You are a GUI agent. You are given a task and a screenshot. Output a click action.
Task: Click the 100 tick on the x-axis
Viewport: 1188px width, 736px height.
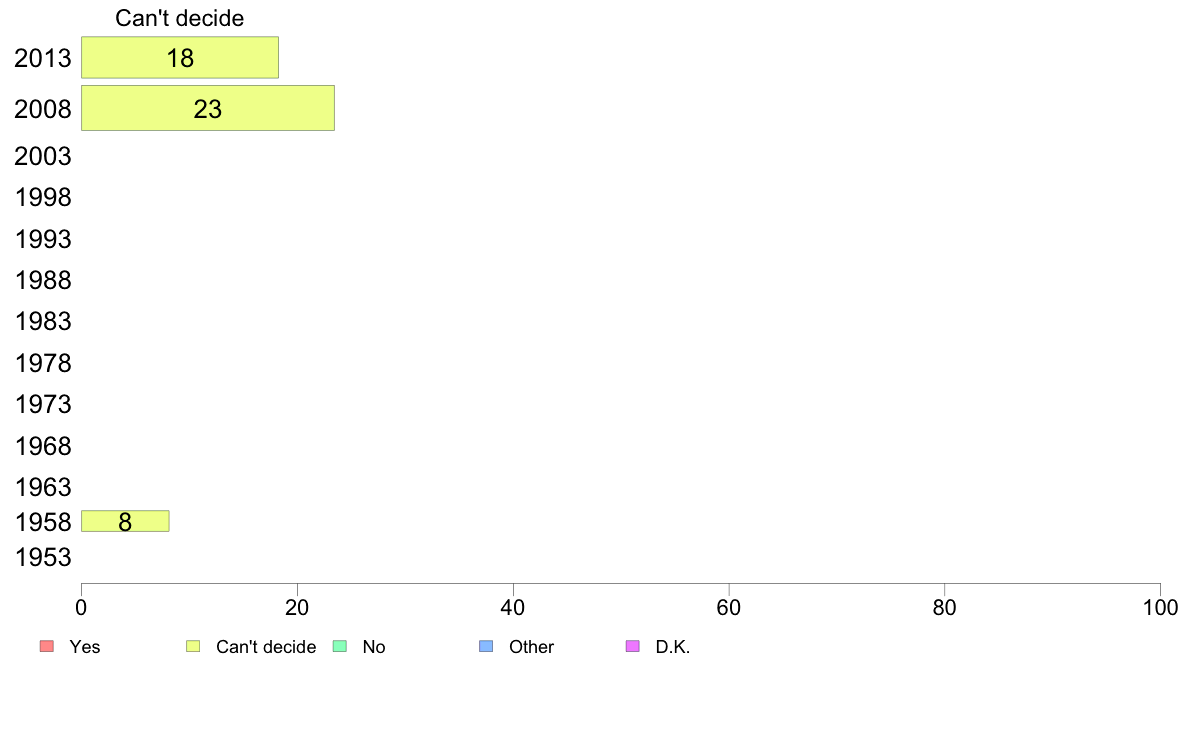point(1160,607)
